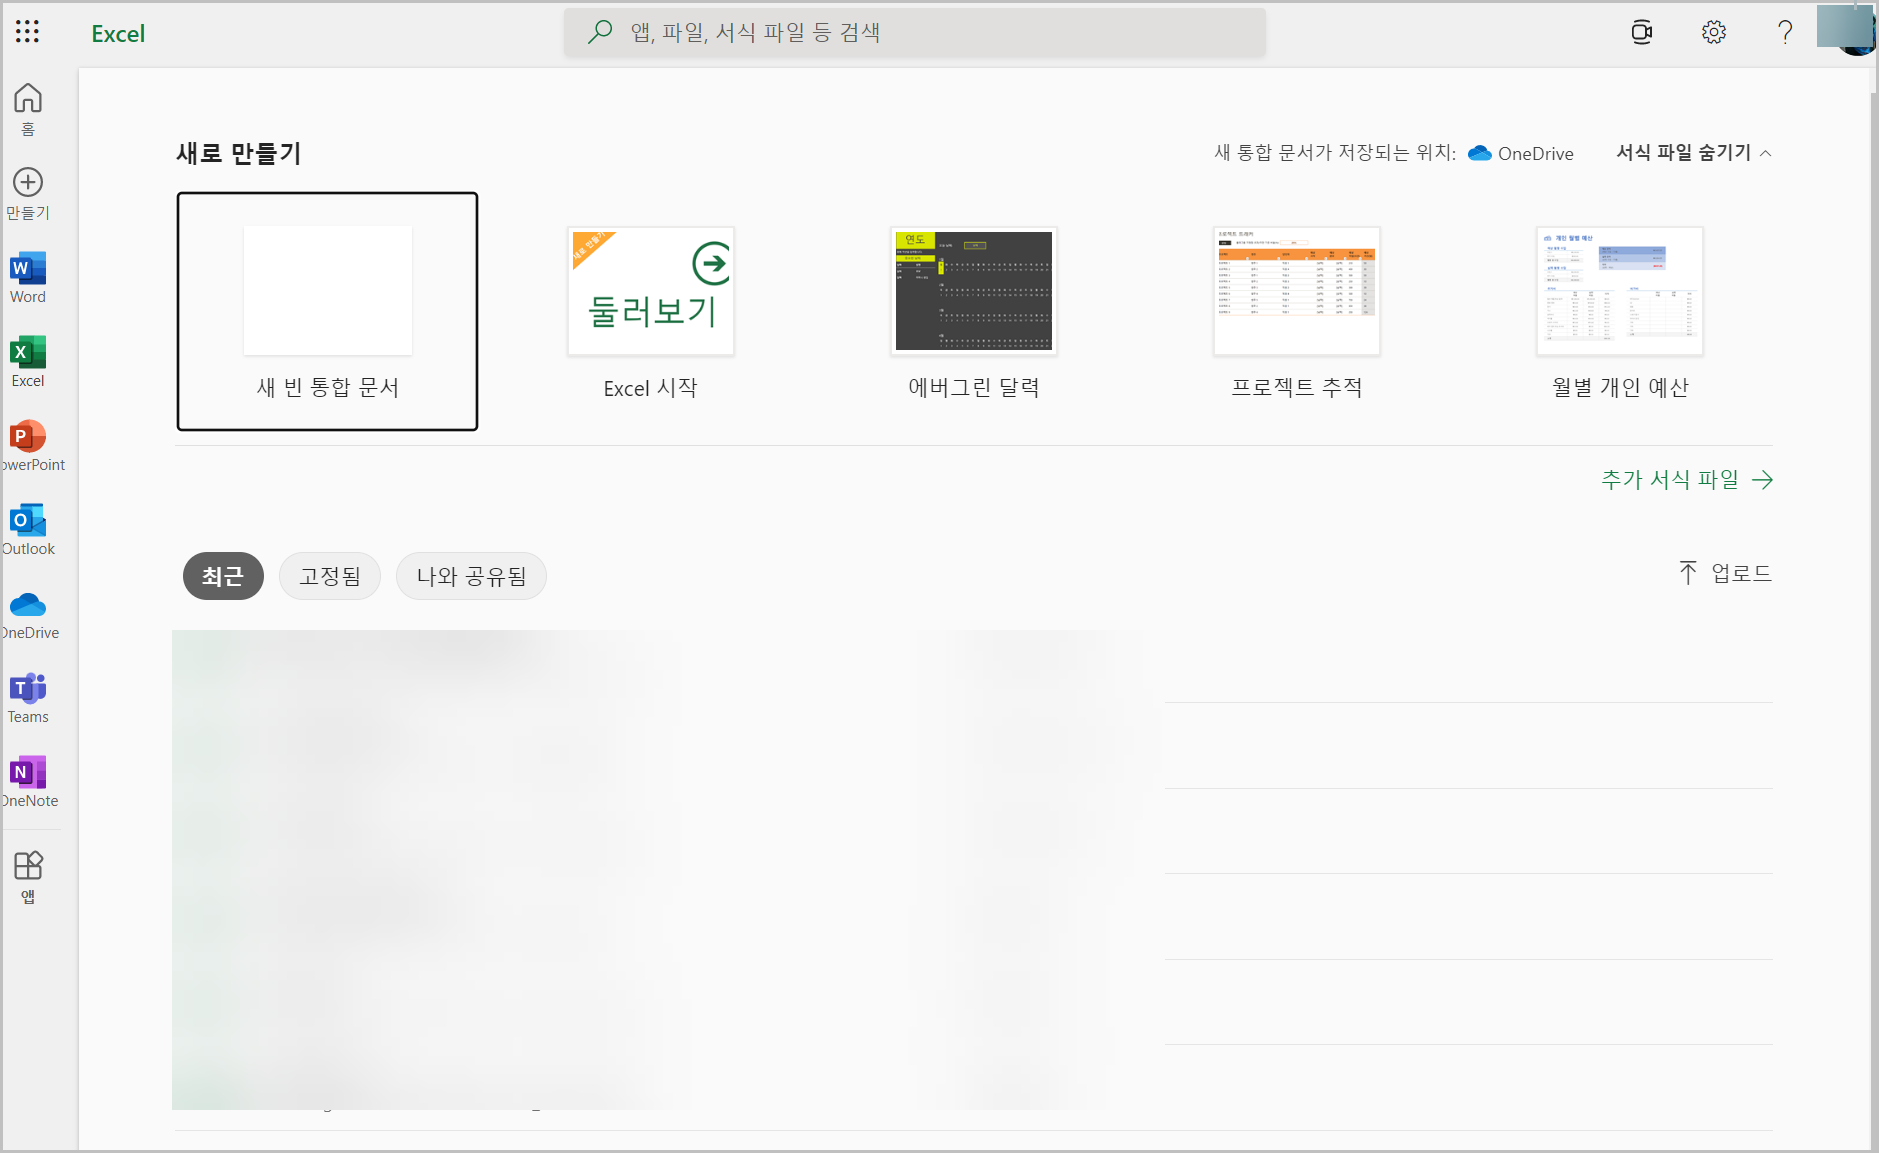Open the account profile picture
Screen dimensions: 1879x1153
pyautogui.click(x=1846, y=30)
